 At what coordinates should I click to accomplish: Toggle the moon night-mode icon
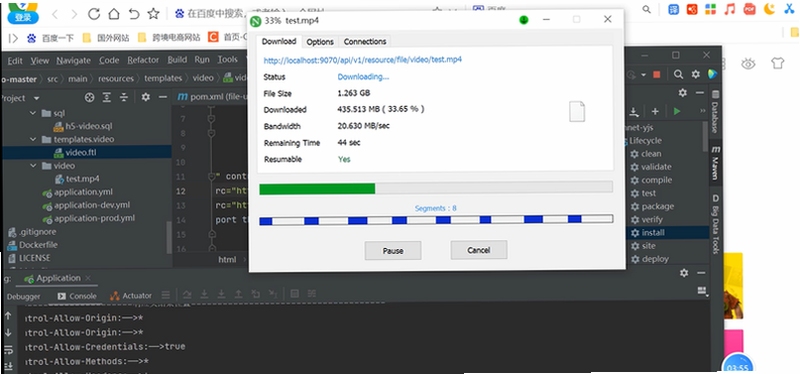[x=769, y=9]
